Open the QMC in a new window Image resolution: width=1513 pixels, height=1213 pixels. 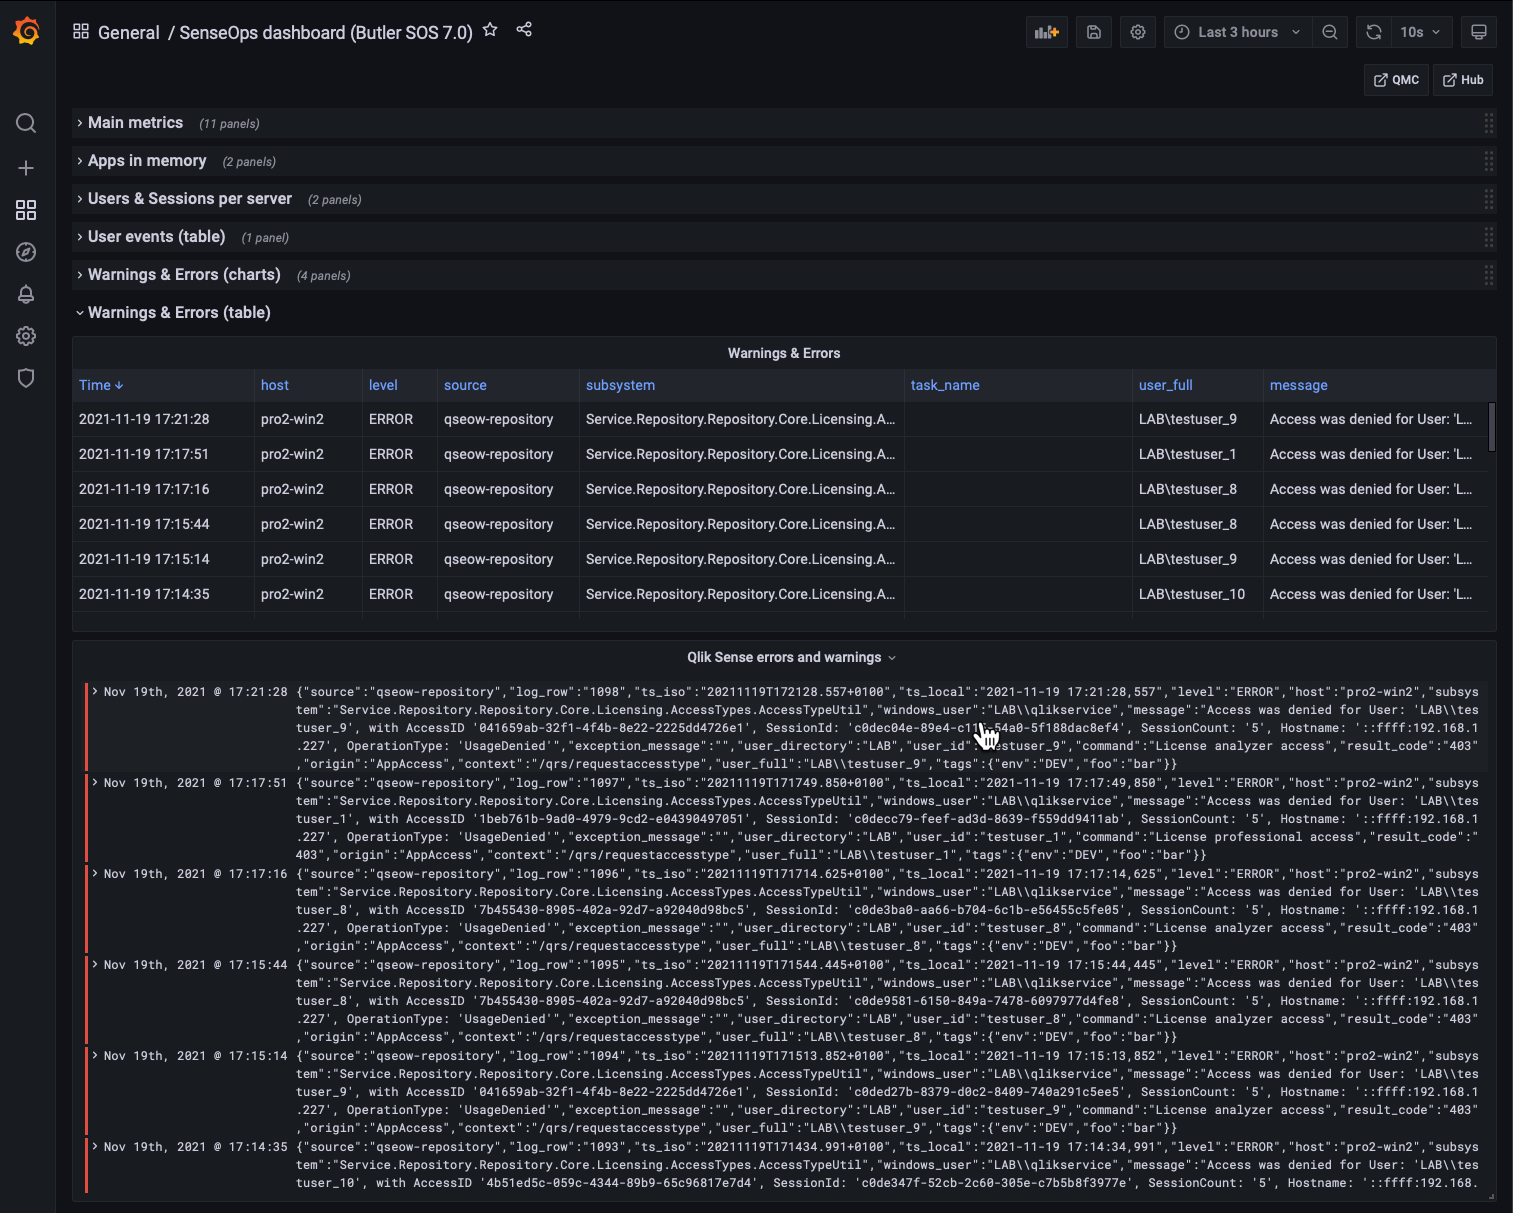tap(1396, 79)
